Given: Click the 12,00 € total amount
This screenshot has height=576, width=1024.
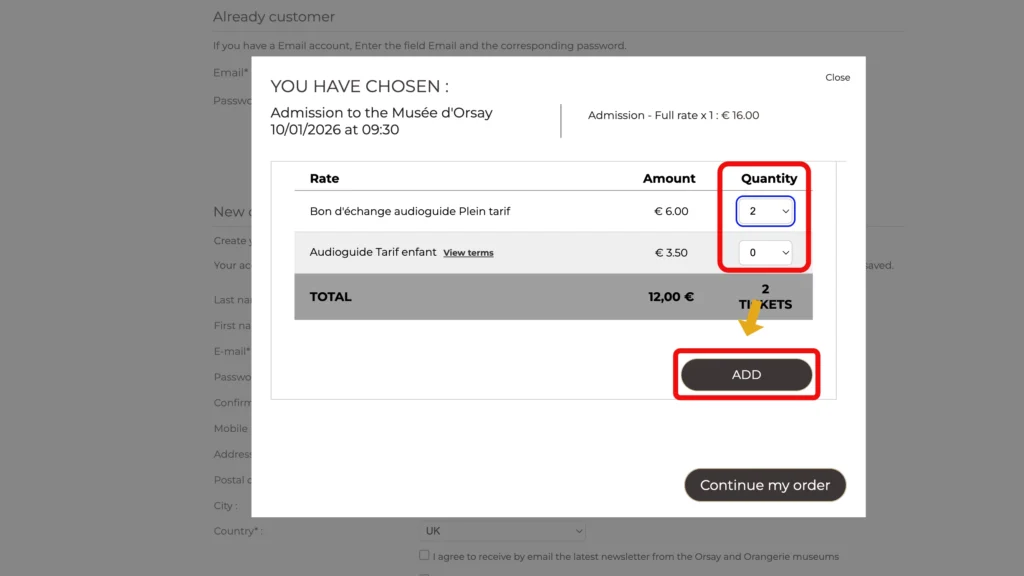Looking at the screenshot, I should (670, 296).
